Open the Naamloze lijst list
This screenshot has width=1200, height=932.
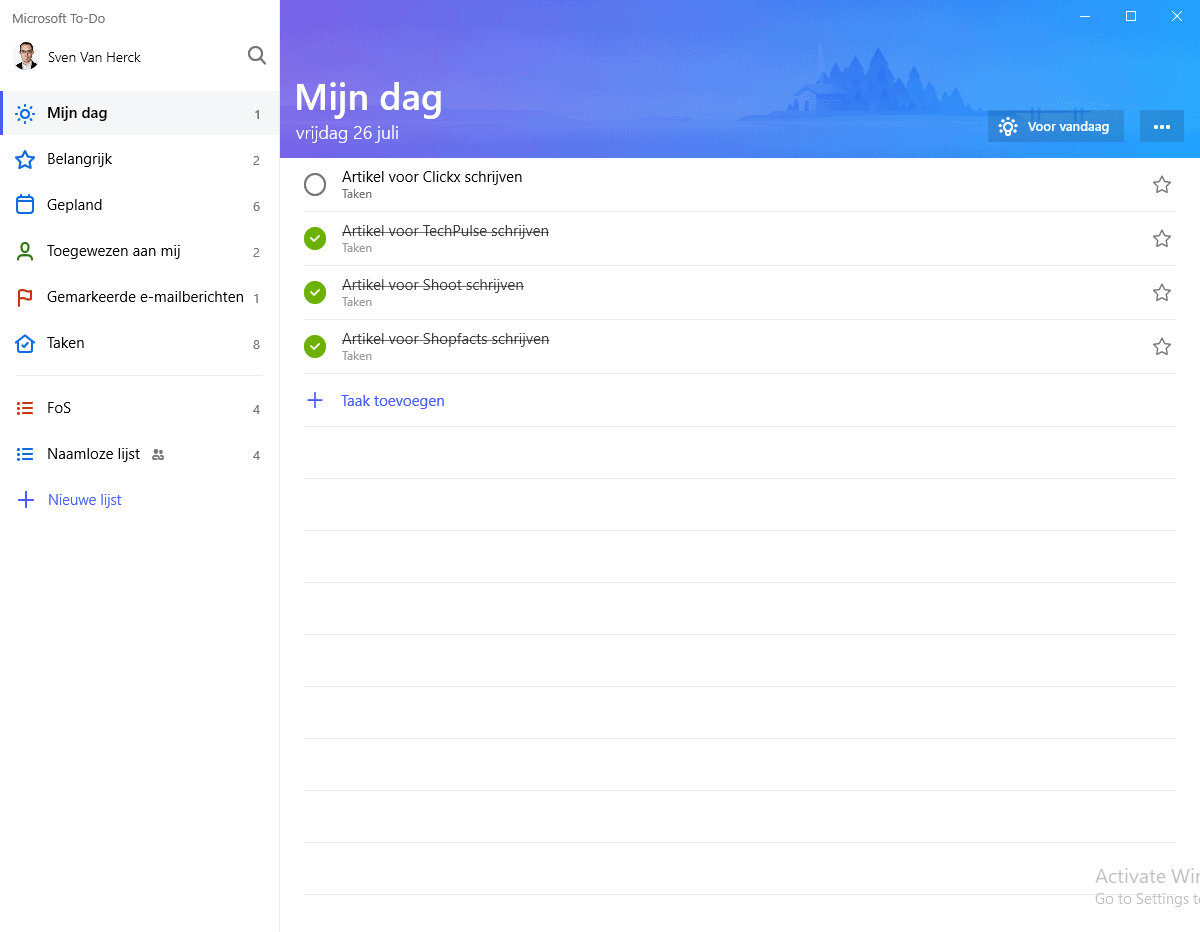[140, 454]
